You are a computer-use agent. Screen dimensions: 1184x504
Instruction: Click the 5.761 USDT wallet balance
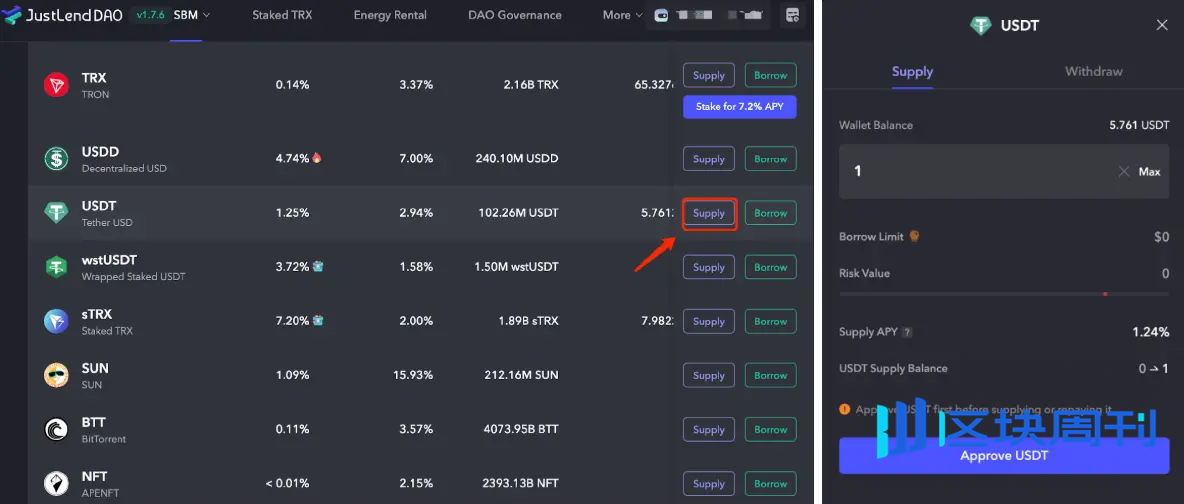[1139, 125]
